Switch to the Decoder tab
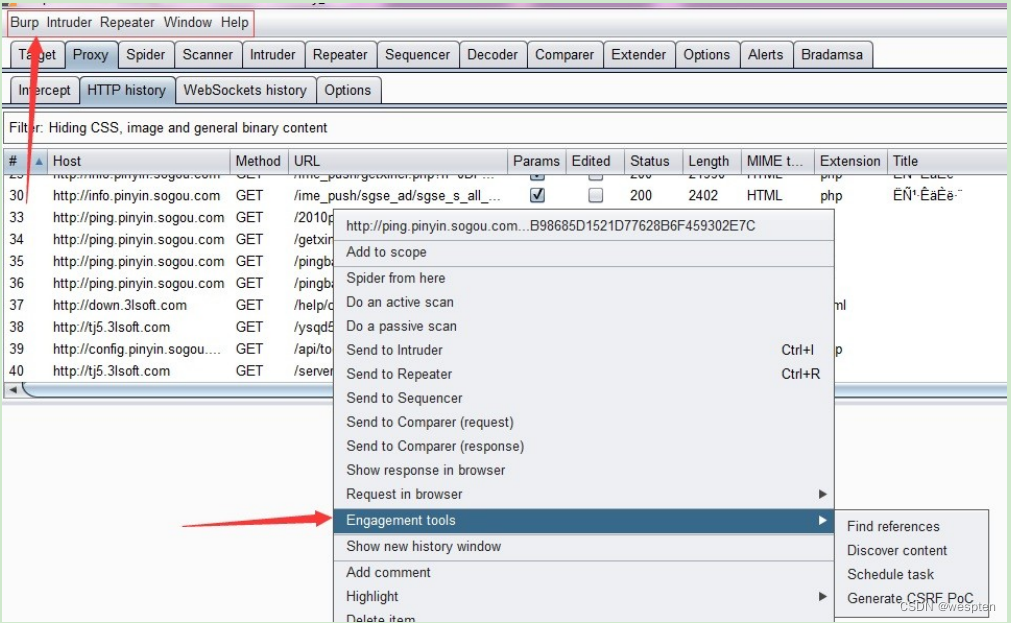Image resolution: width=1011 pixels, height=623 pixels. 493,55
